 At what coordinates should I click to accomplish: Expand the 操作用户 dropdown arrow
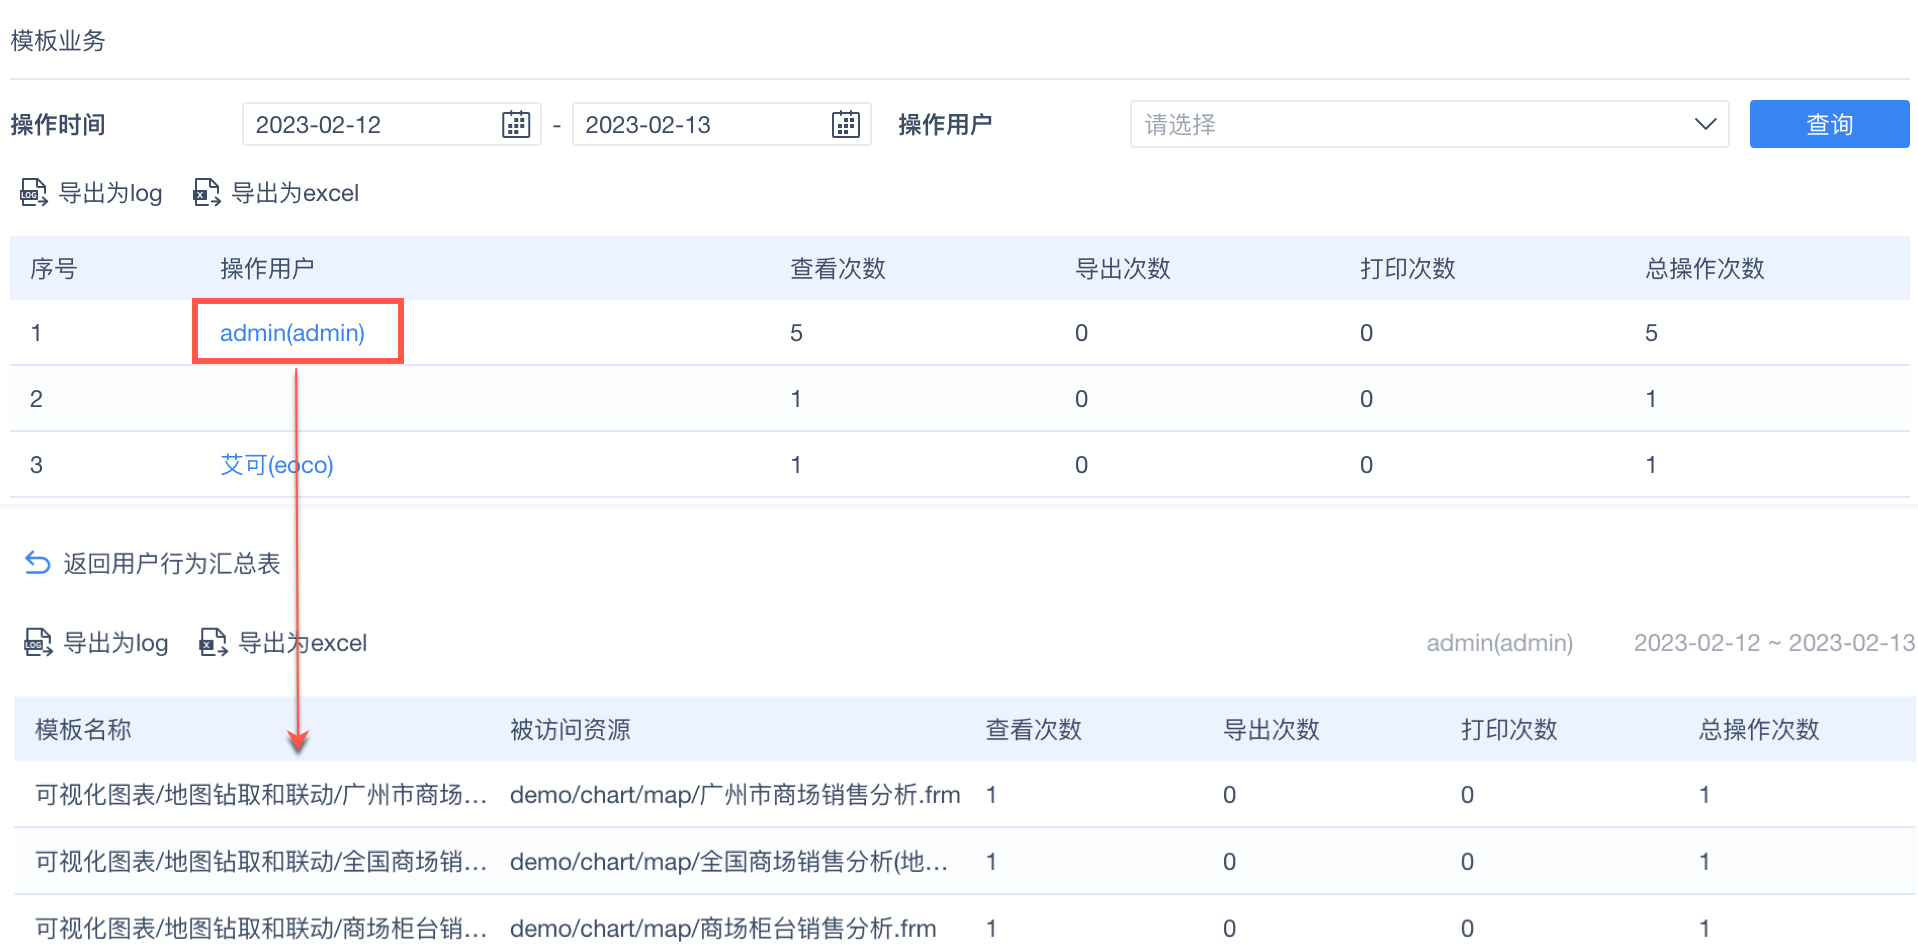coord(1705,125)
